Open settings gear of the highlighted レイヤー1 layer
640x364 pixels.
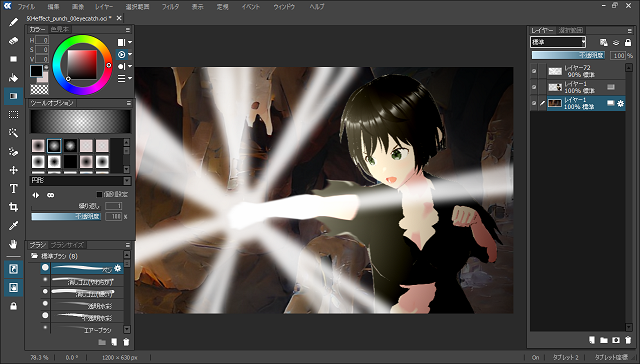620,104
